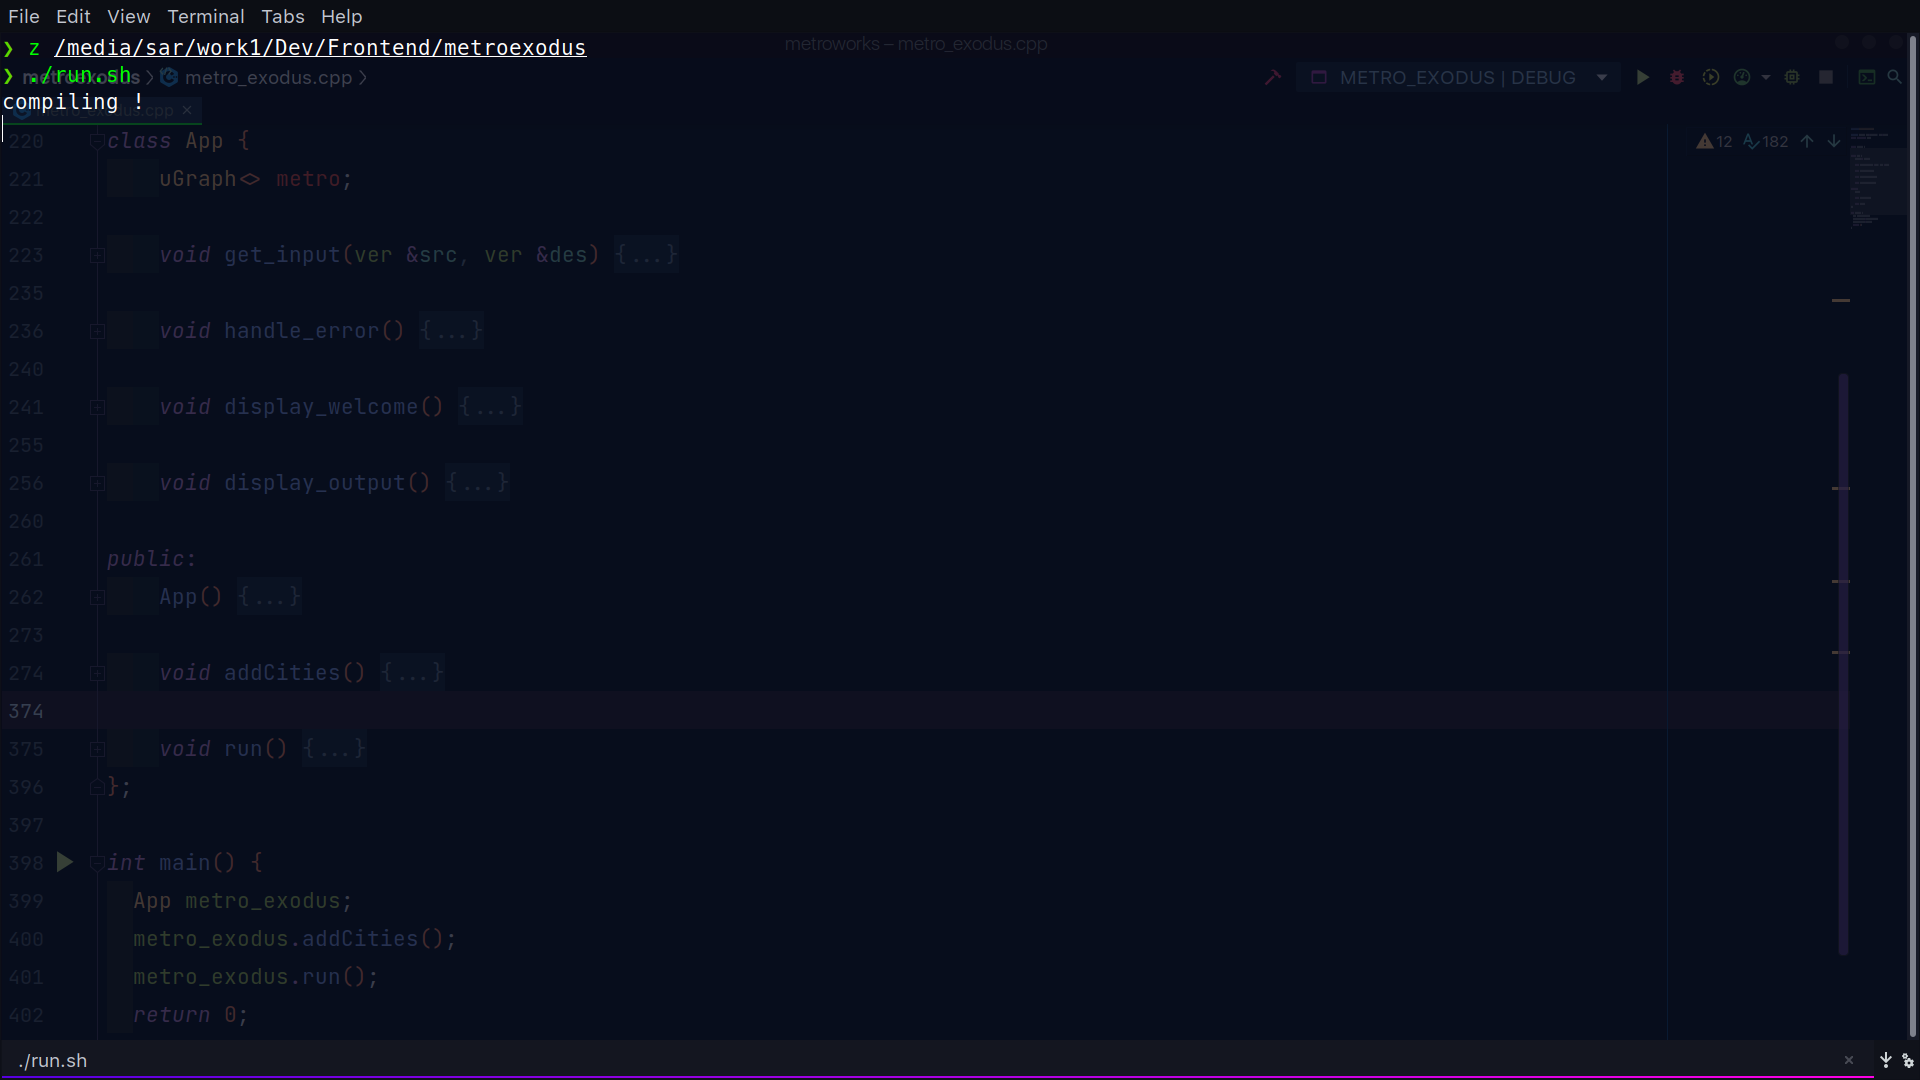Screen dimensions: 1920x1080
Task: Toggle the fold marker on addCities
Action: click(x=97, y=673)
